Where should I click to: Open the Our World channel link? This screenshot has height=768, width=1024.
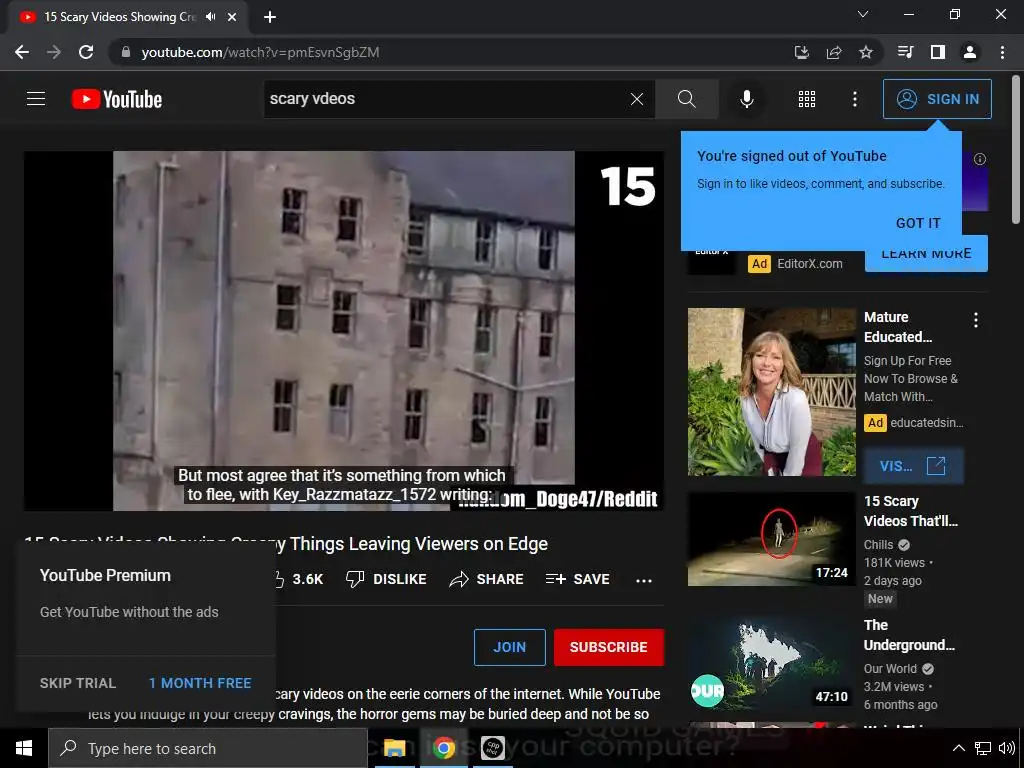pos(890,669)
